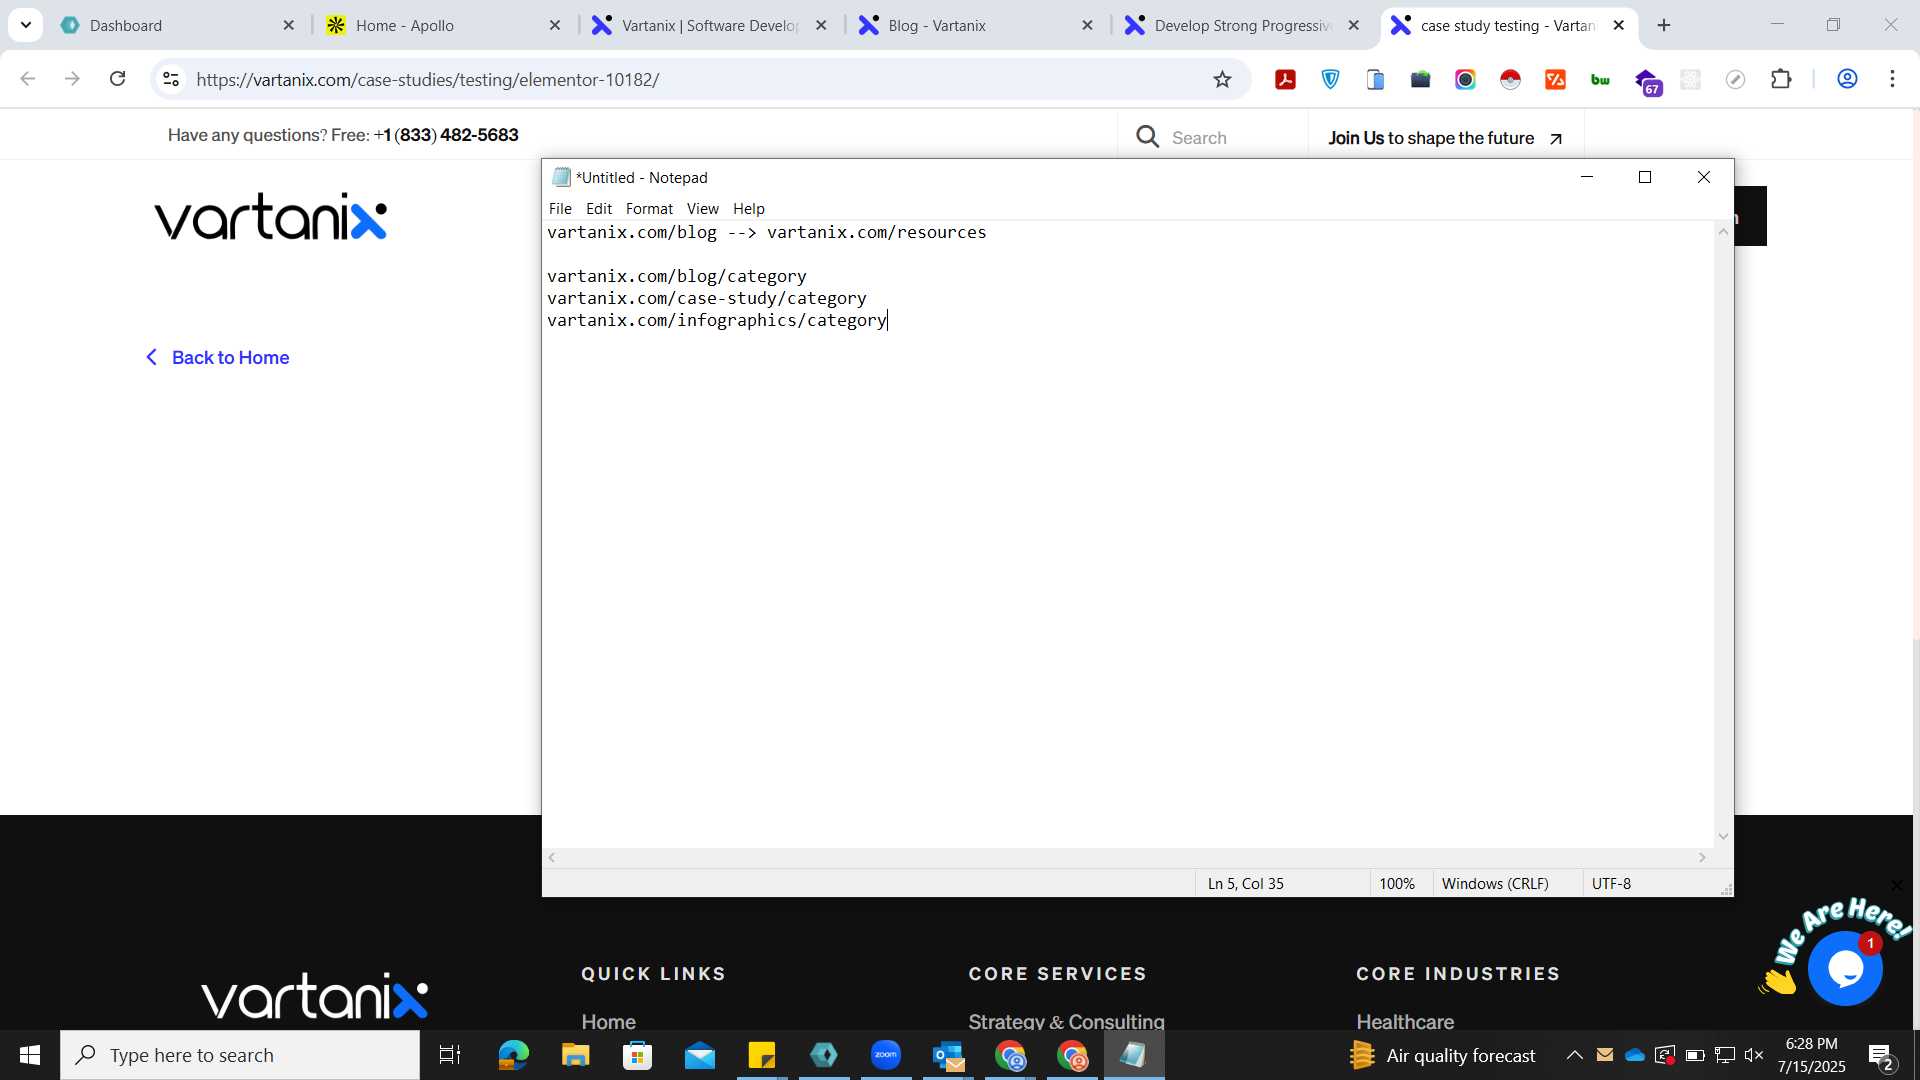The image size is (1920, 1080).
Task: Open the tab search dropdown in Chrome
Action: point(26,25)
